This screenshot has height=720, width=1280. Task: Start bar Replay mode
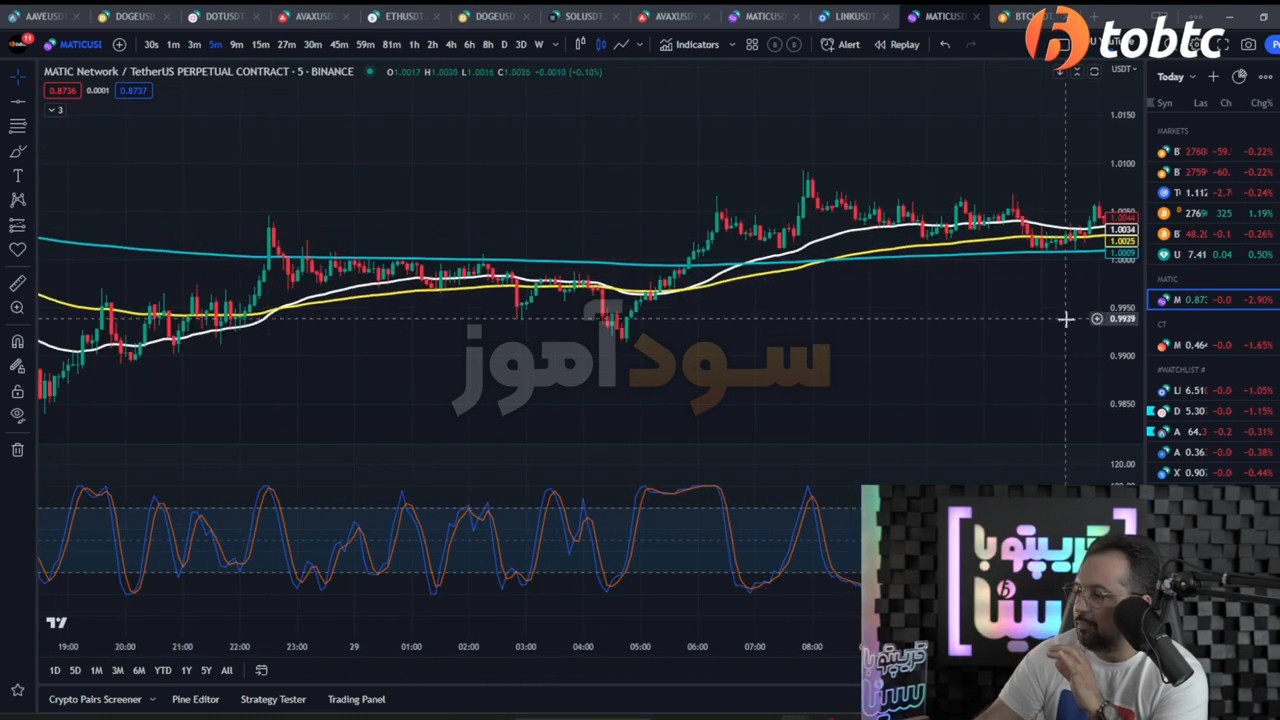pyautogui.click(x=896, y=44)
